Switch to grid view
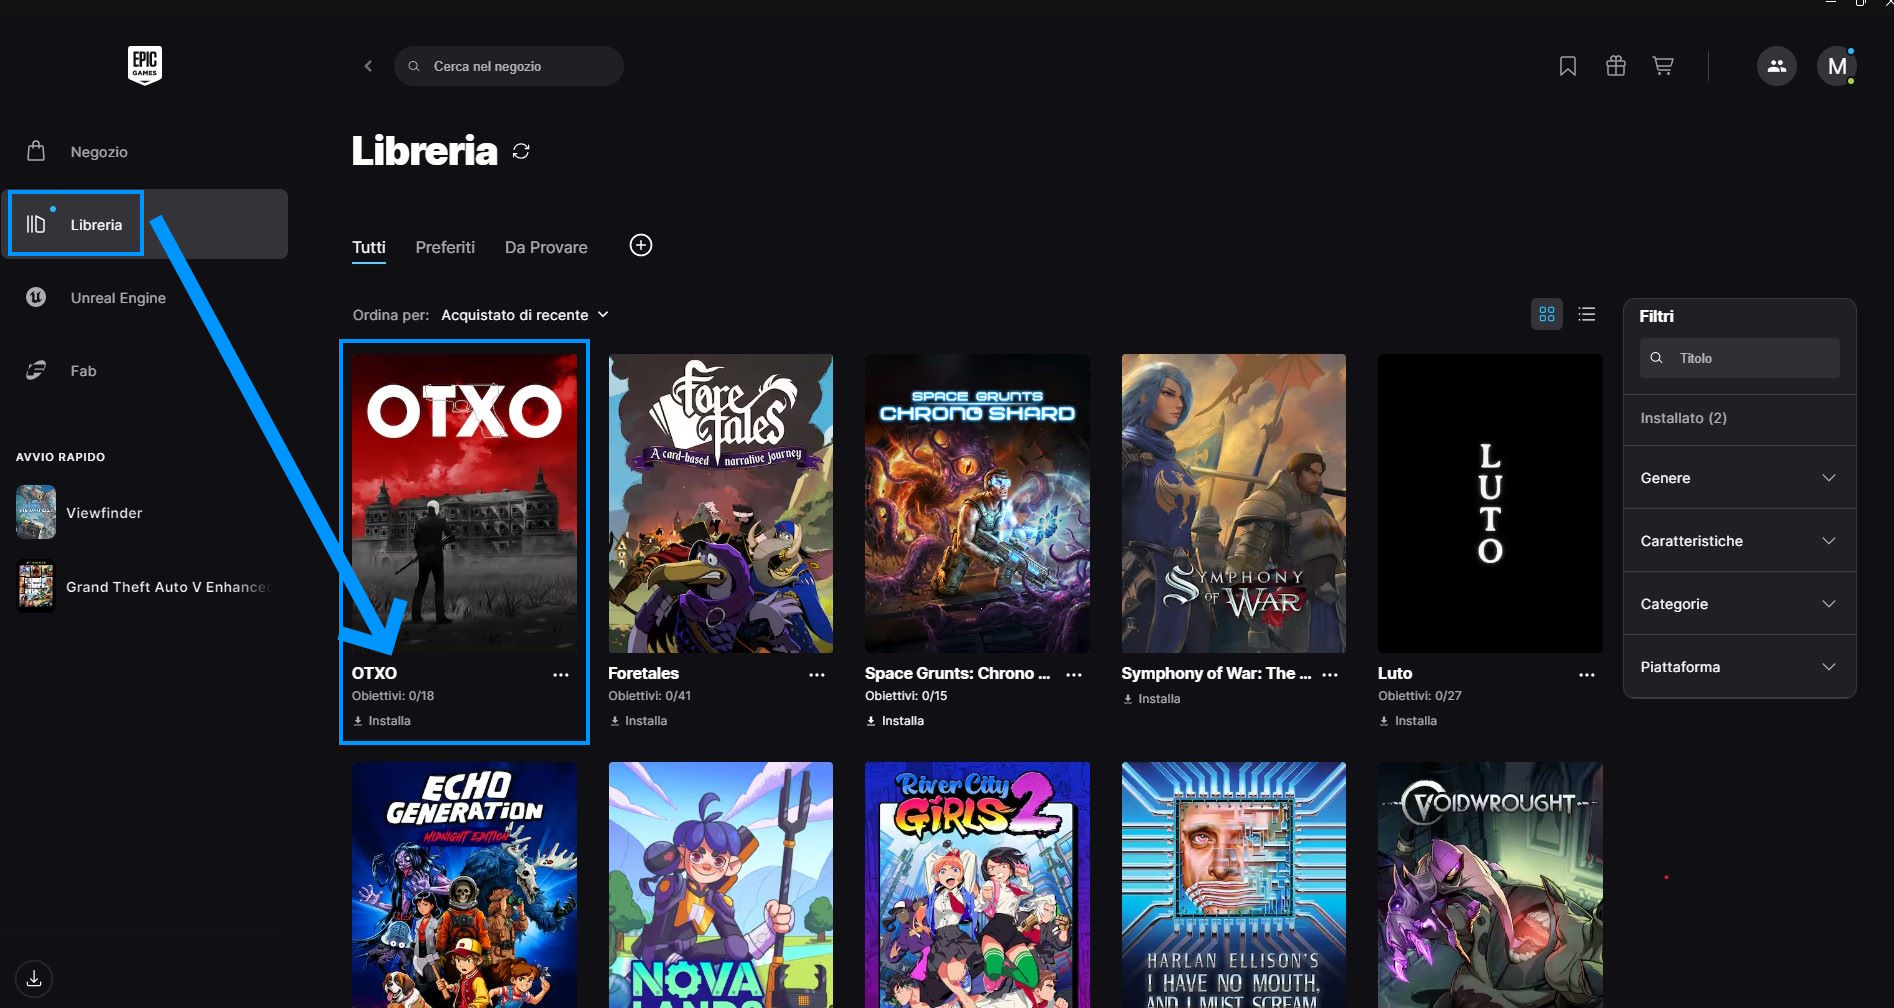 [1547, 314]
